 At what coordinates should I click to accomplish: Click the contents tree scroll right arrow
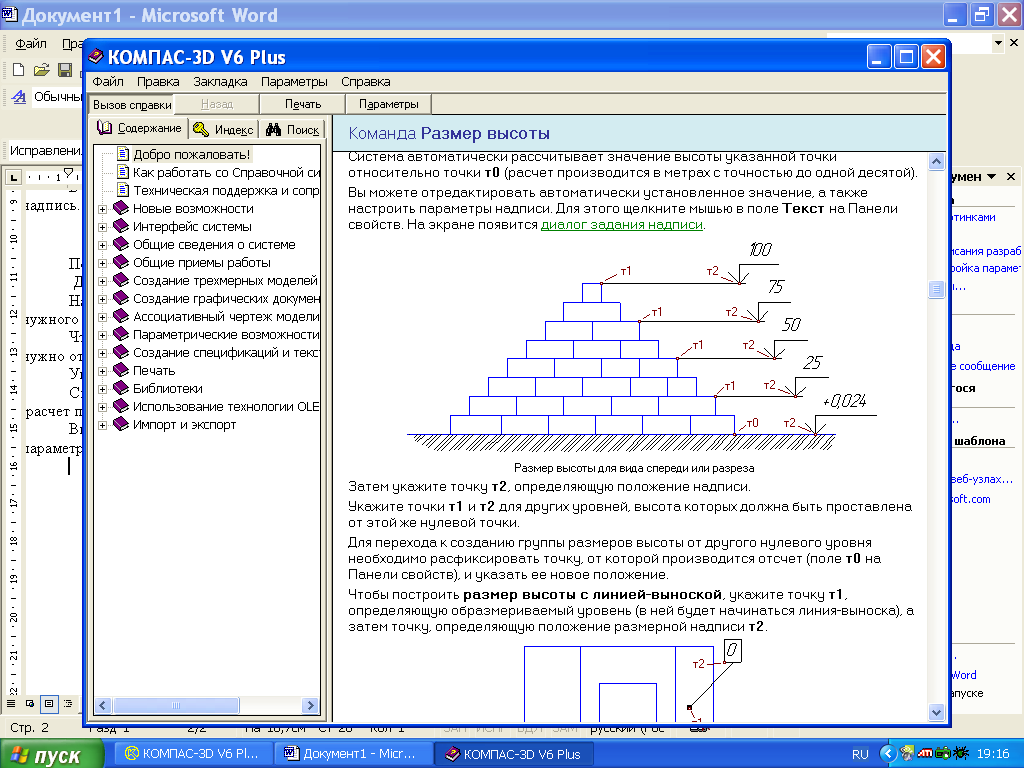pos(311,705)
